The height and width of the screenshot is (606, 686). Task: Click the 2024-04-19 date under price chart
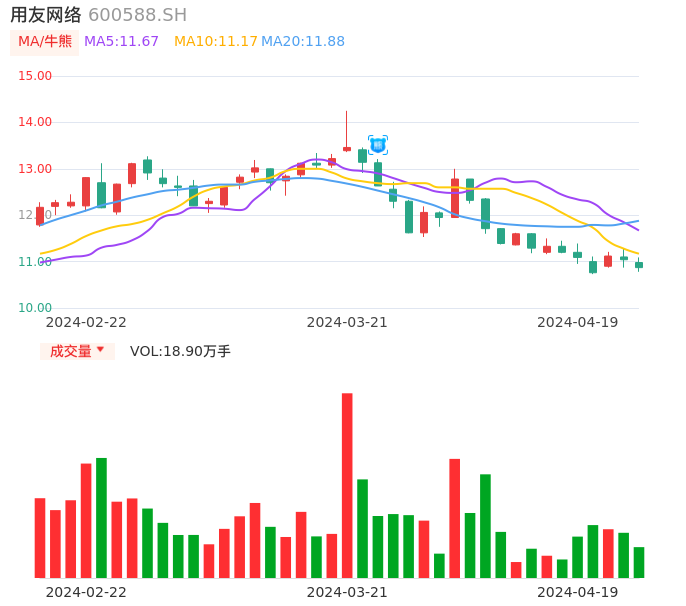click(578, 323)
